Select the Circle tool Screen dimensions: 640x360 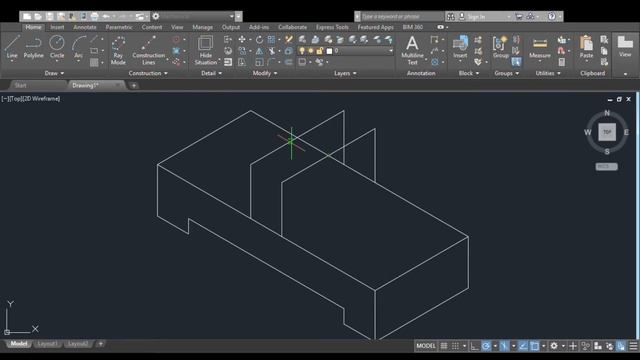tap(57, 47)
